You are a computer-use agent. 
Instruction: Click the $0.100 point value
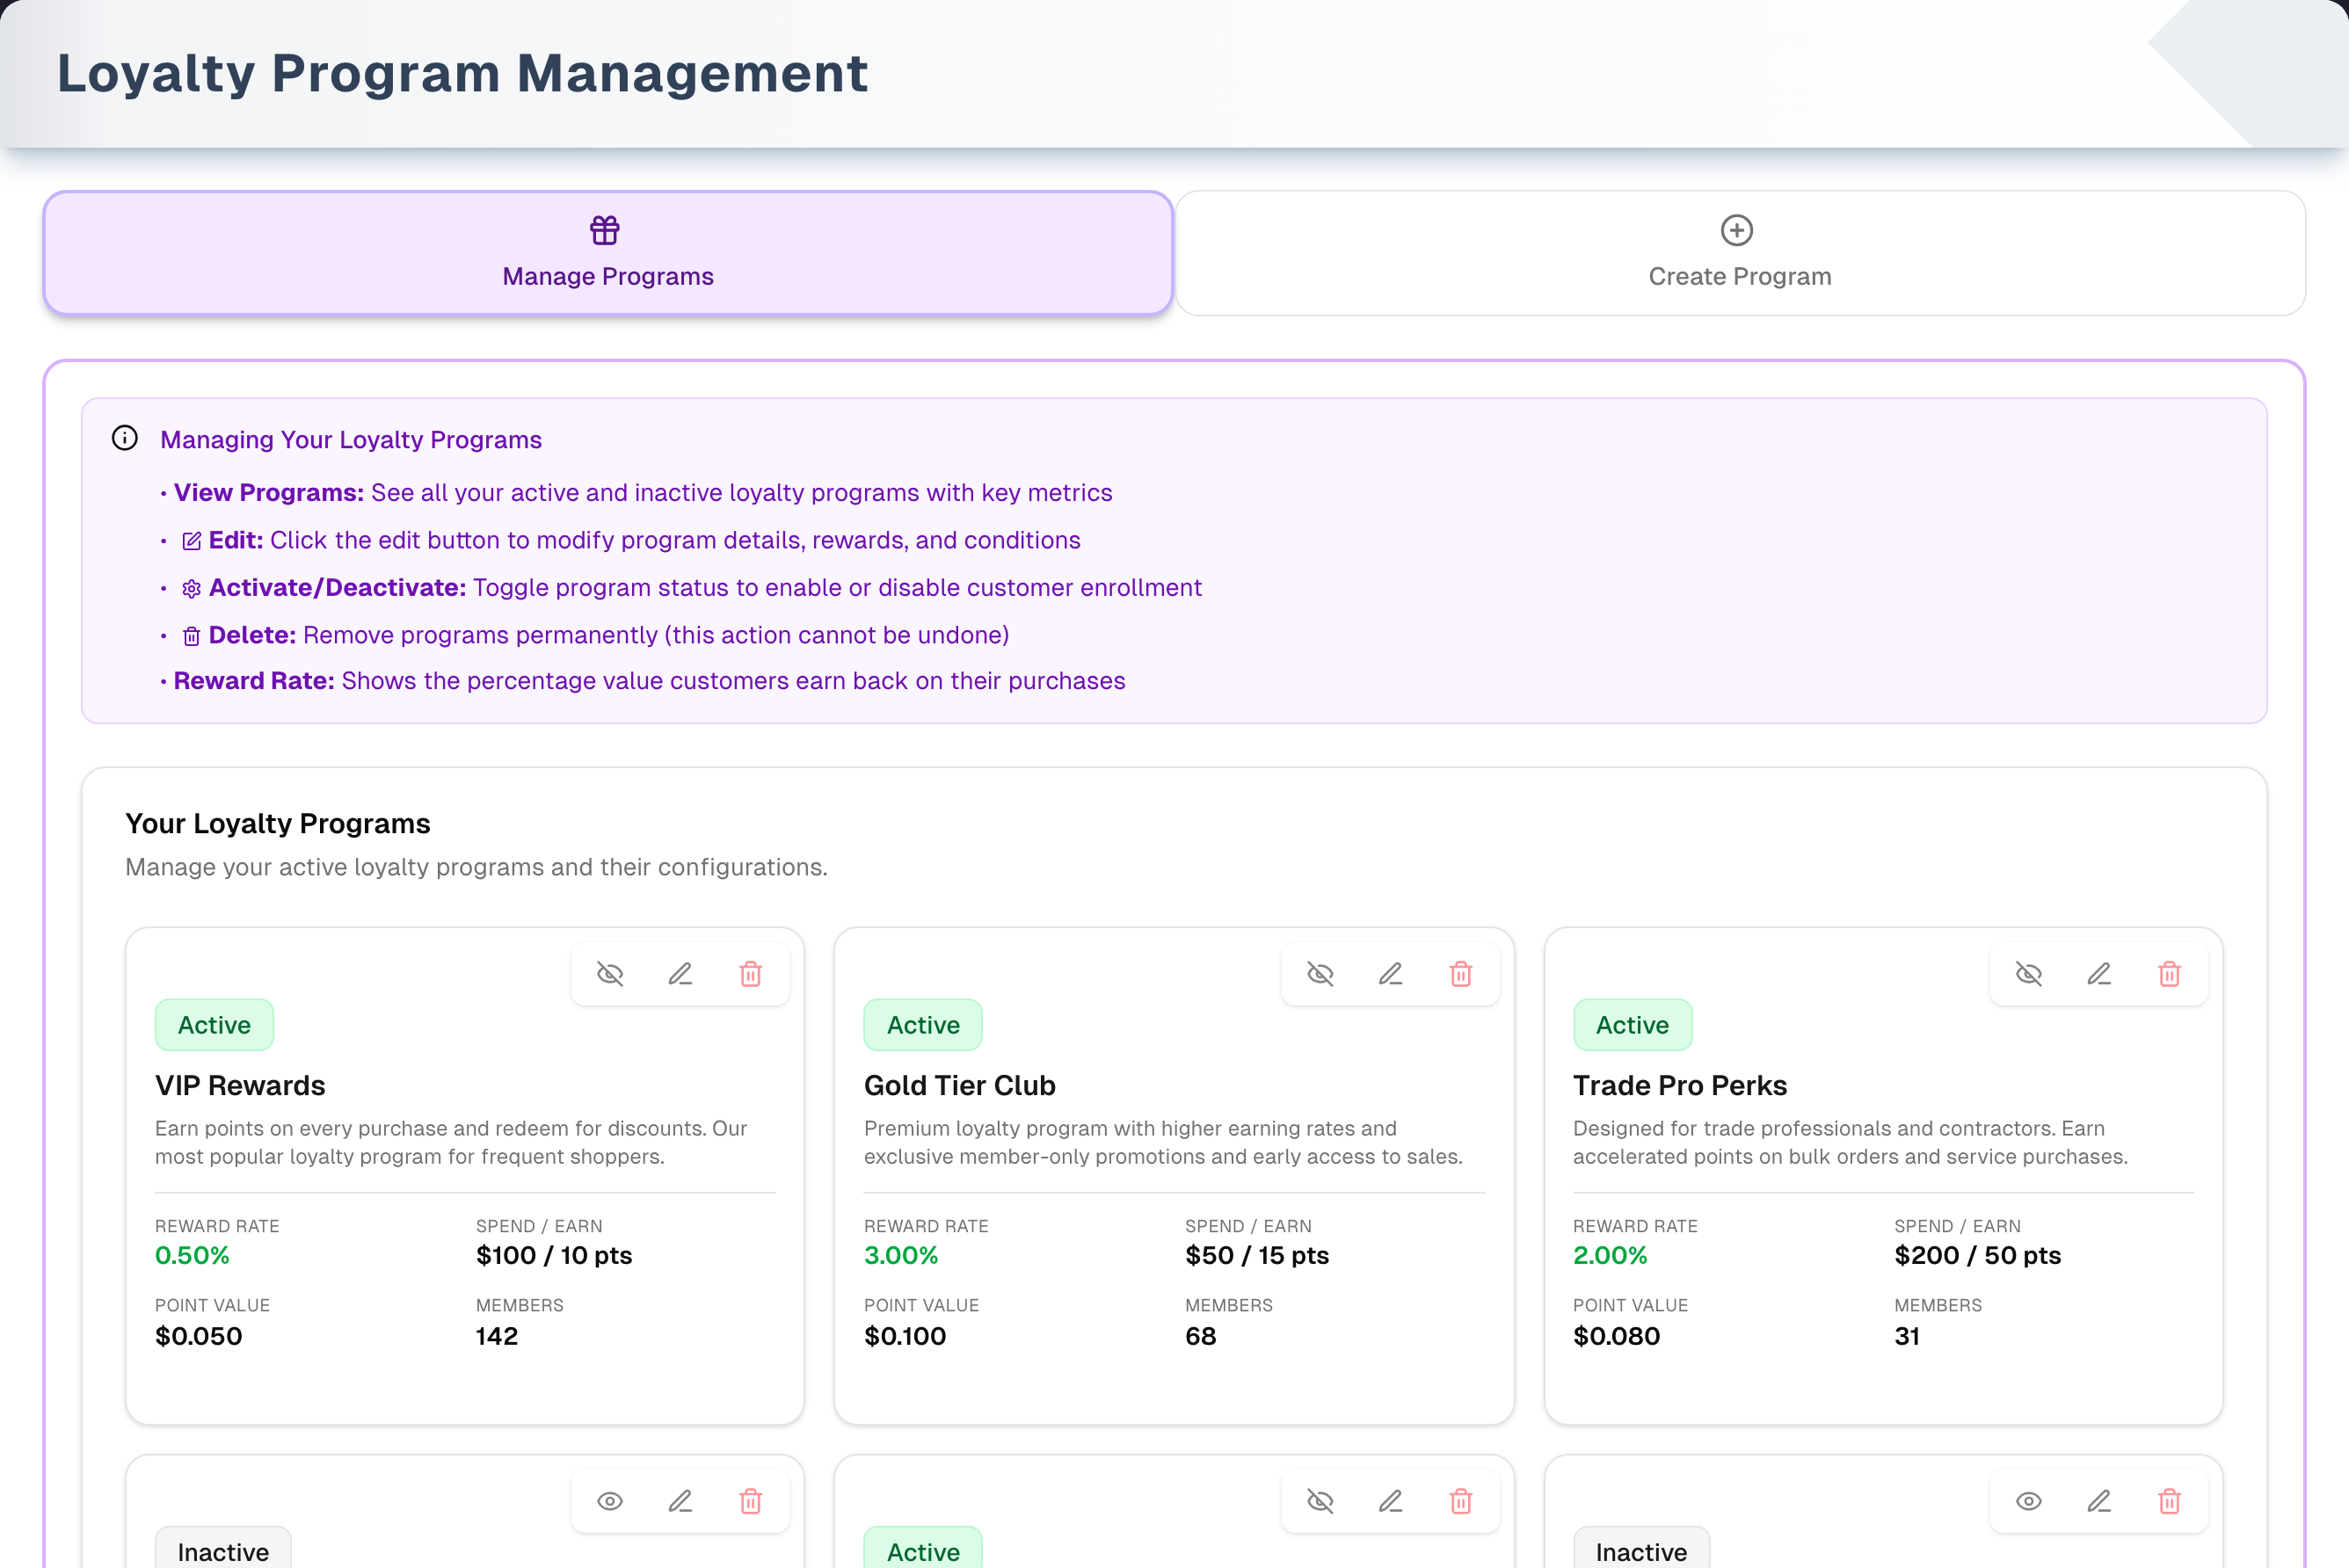pyautogui.click(x=905, y=1336)
